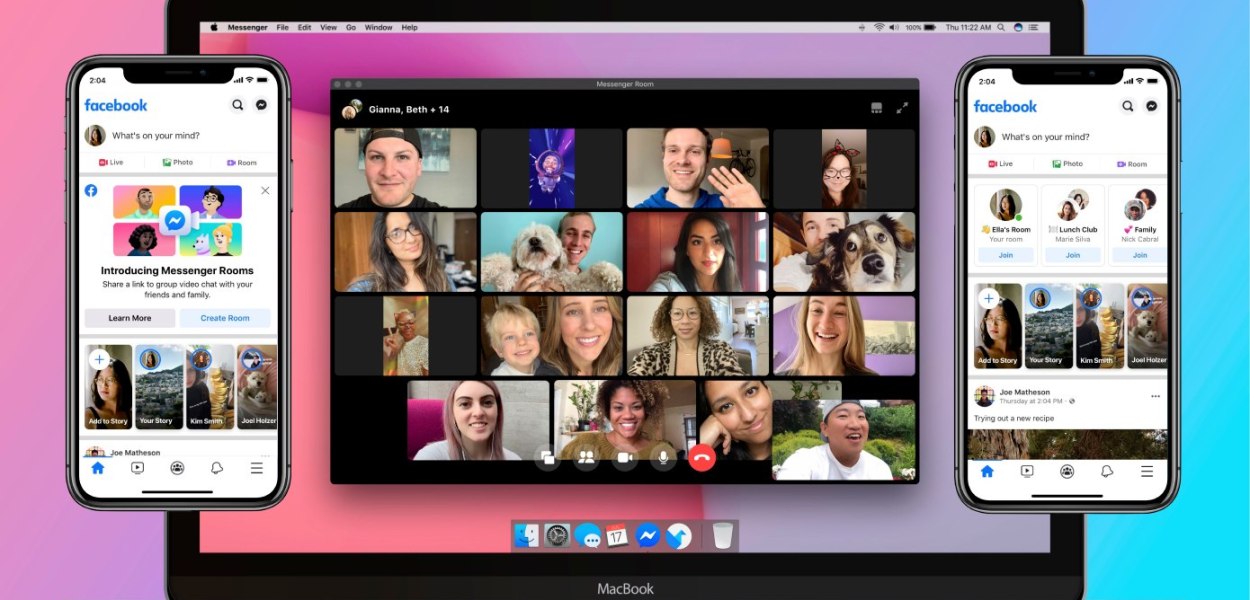Open the Trash in the dock
The image size is (1250, 600).
pos(723,536)
